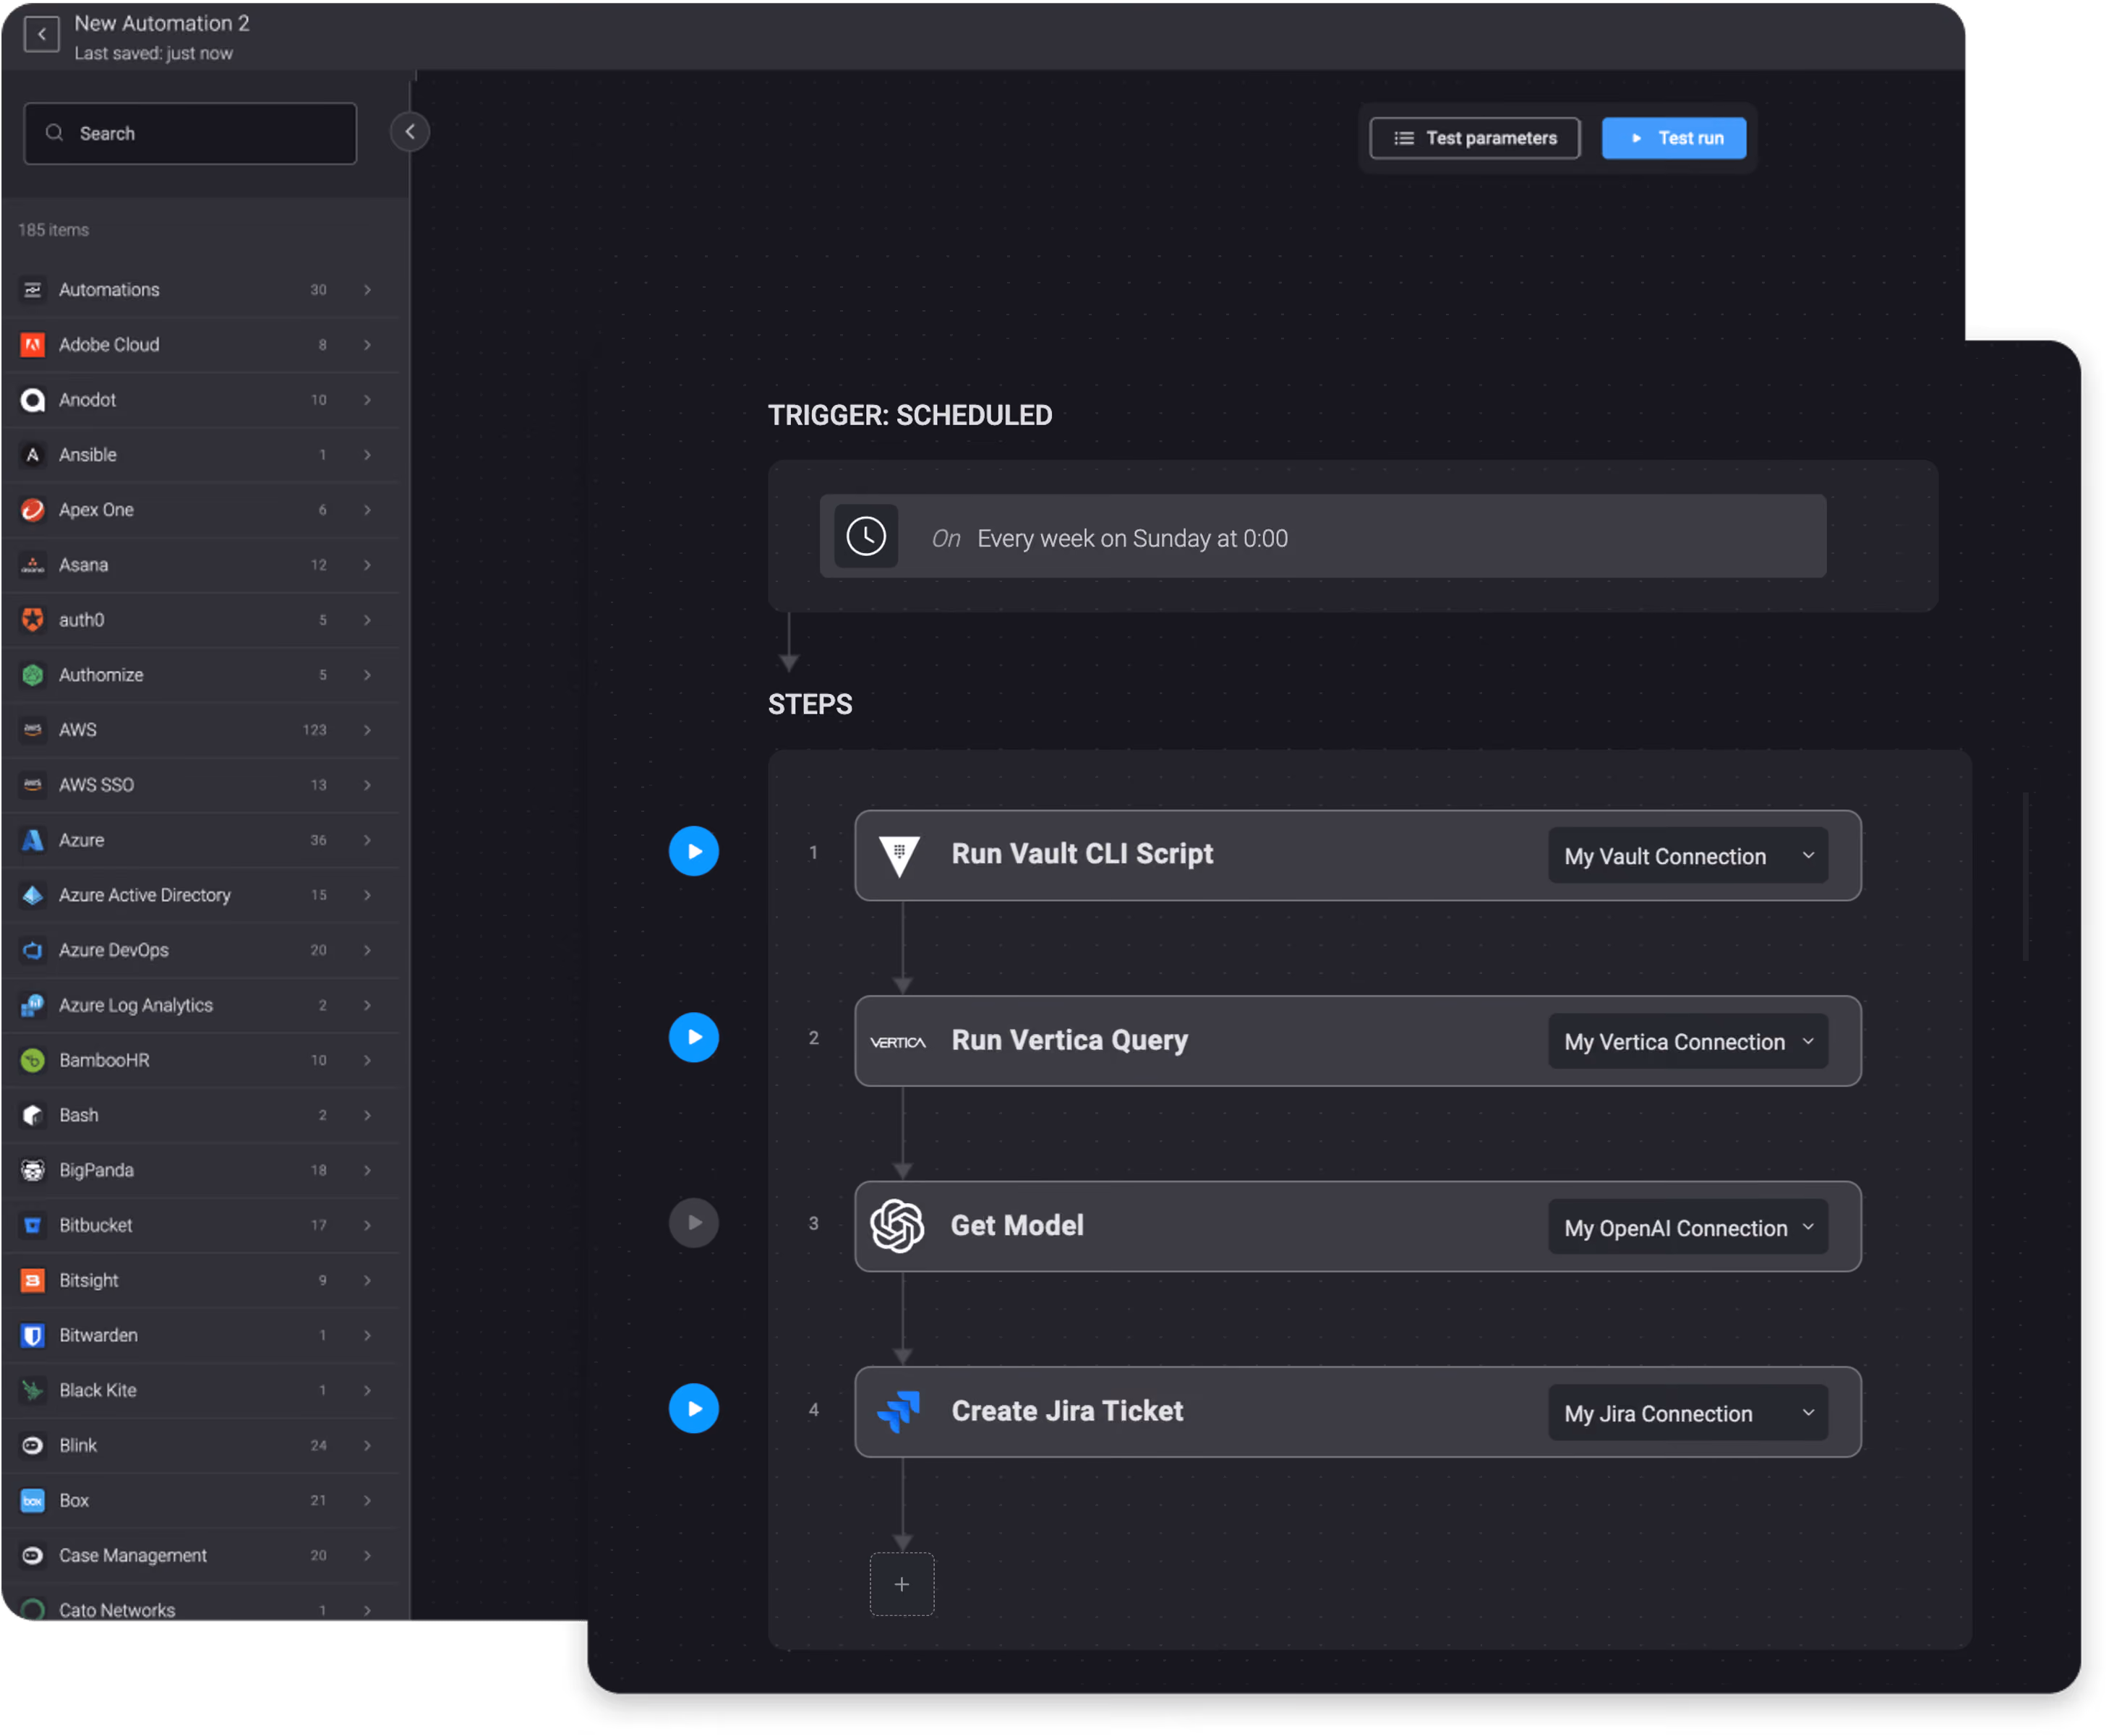Run the Create Jira Ticket step
This screenshot has height=1736, width=2114.
coord(694,1408)
